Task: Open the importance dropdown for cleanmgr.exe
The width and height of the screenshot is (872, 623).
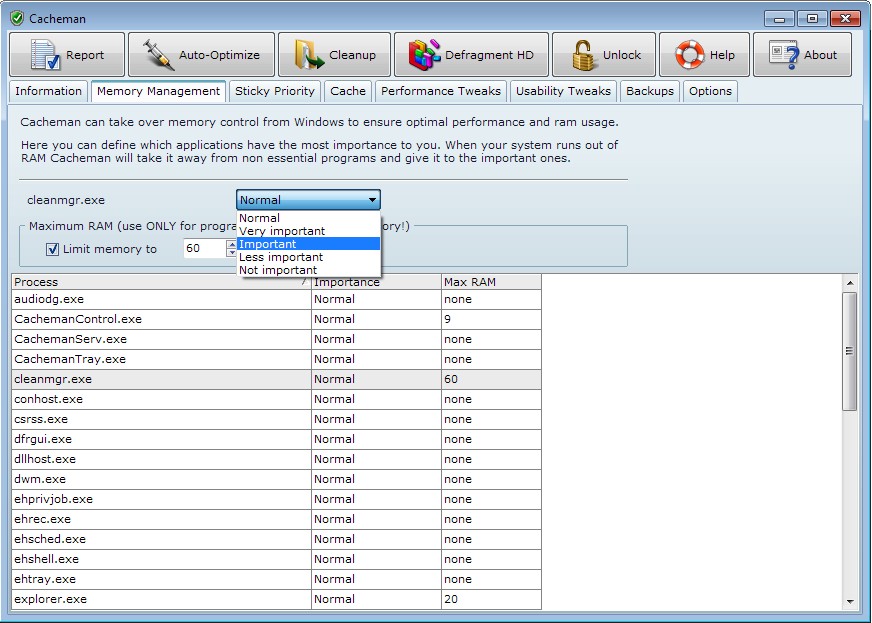Action: tap(309, 200)
